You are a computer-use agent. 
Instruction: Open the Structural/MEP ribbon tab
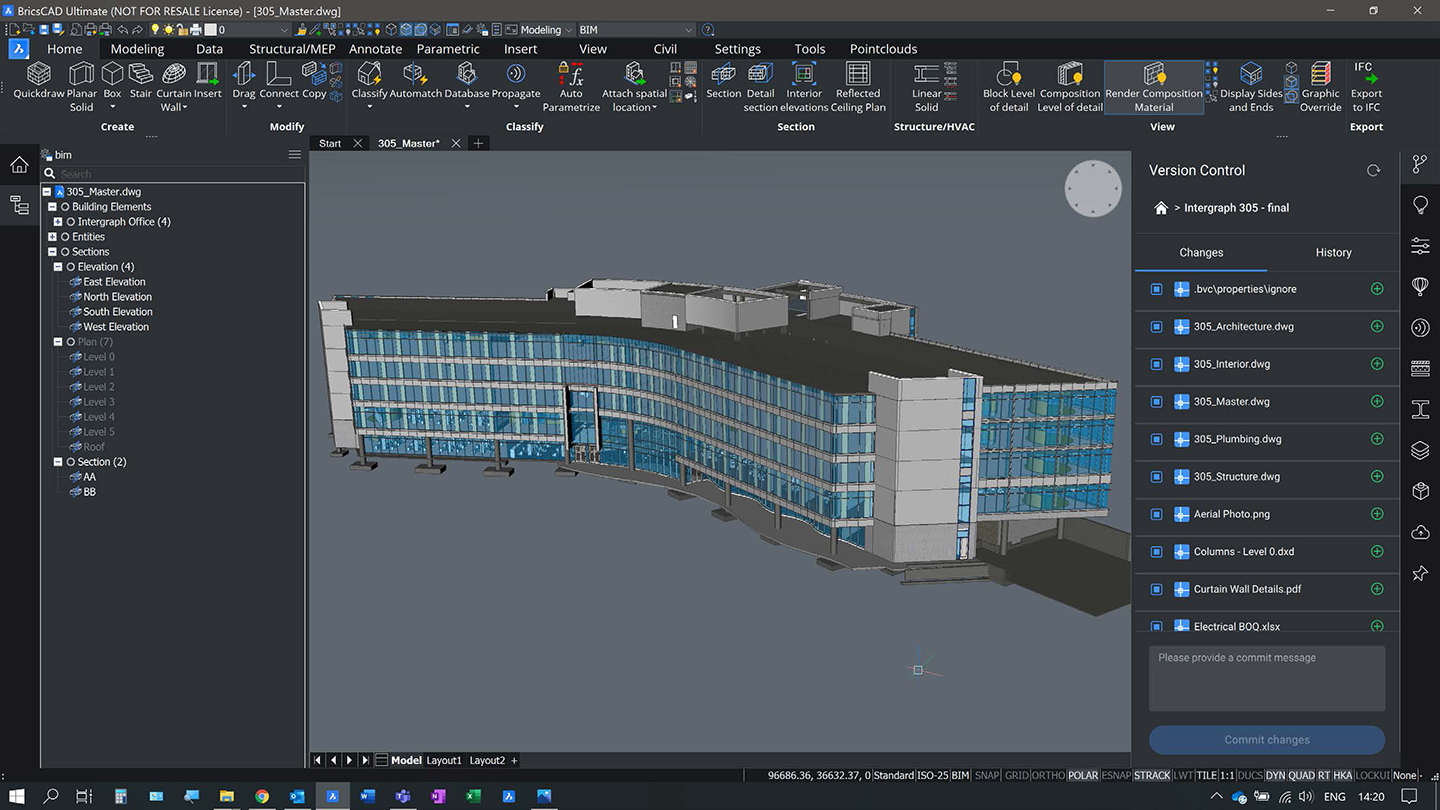click(292, 49)
